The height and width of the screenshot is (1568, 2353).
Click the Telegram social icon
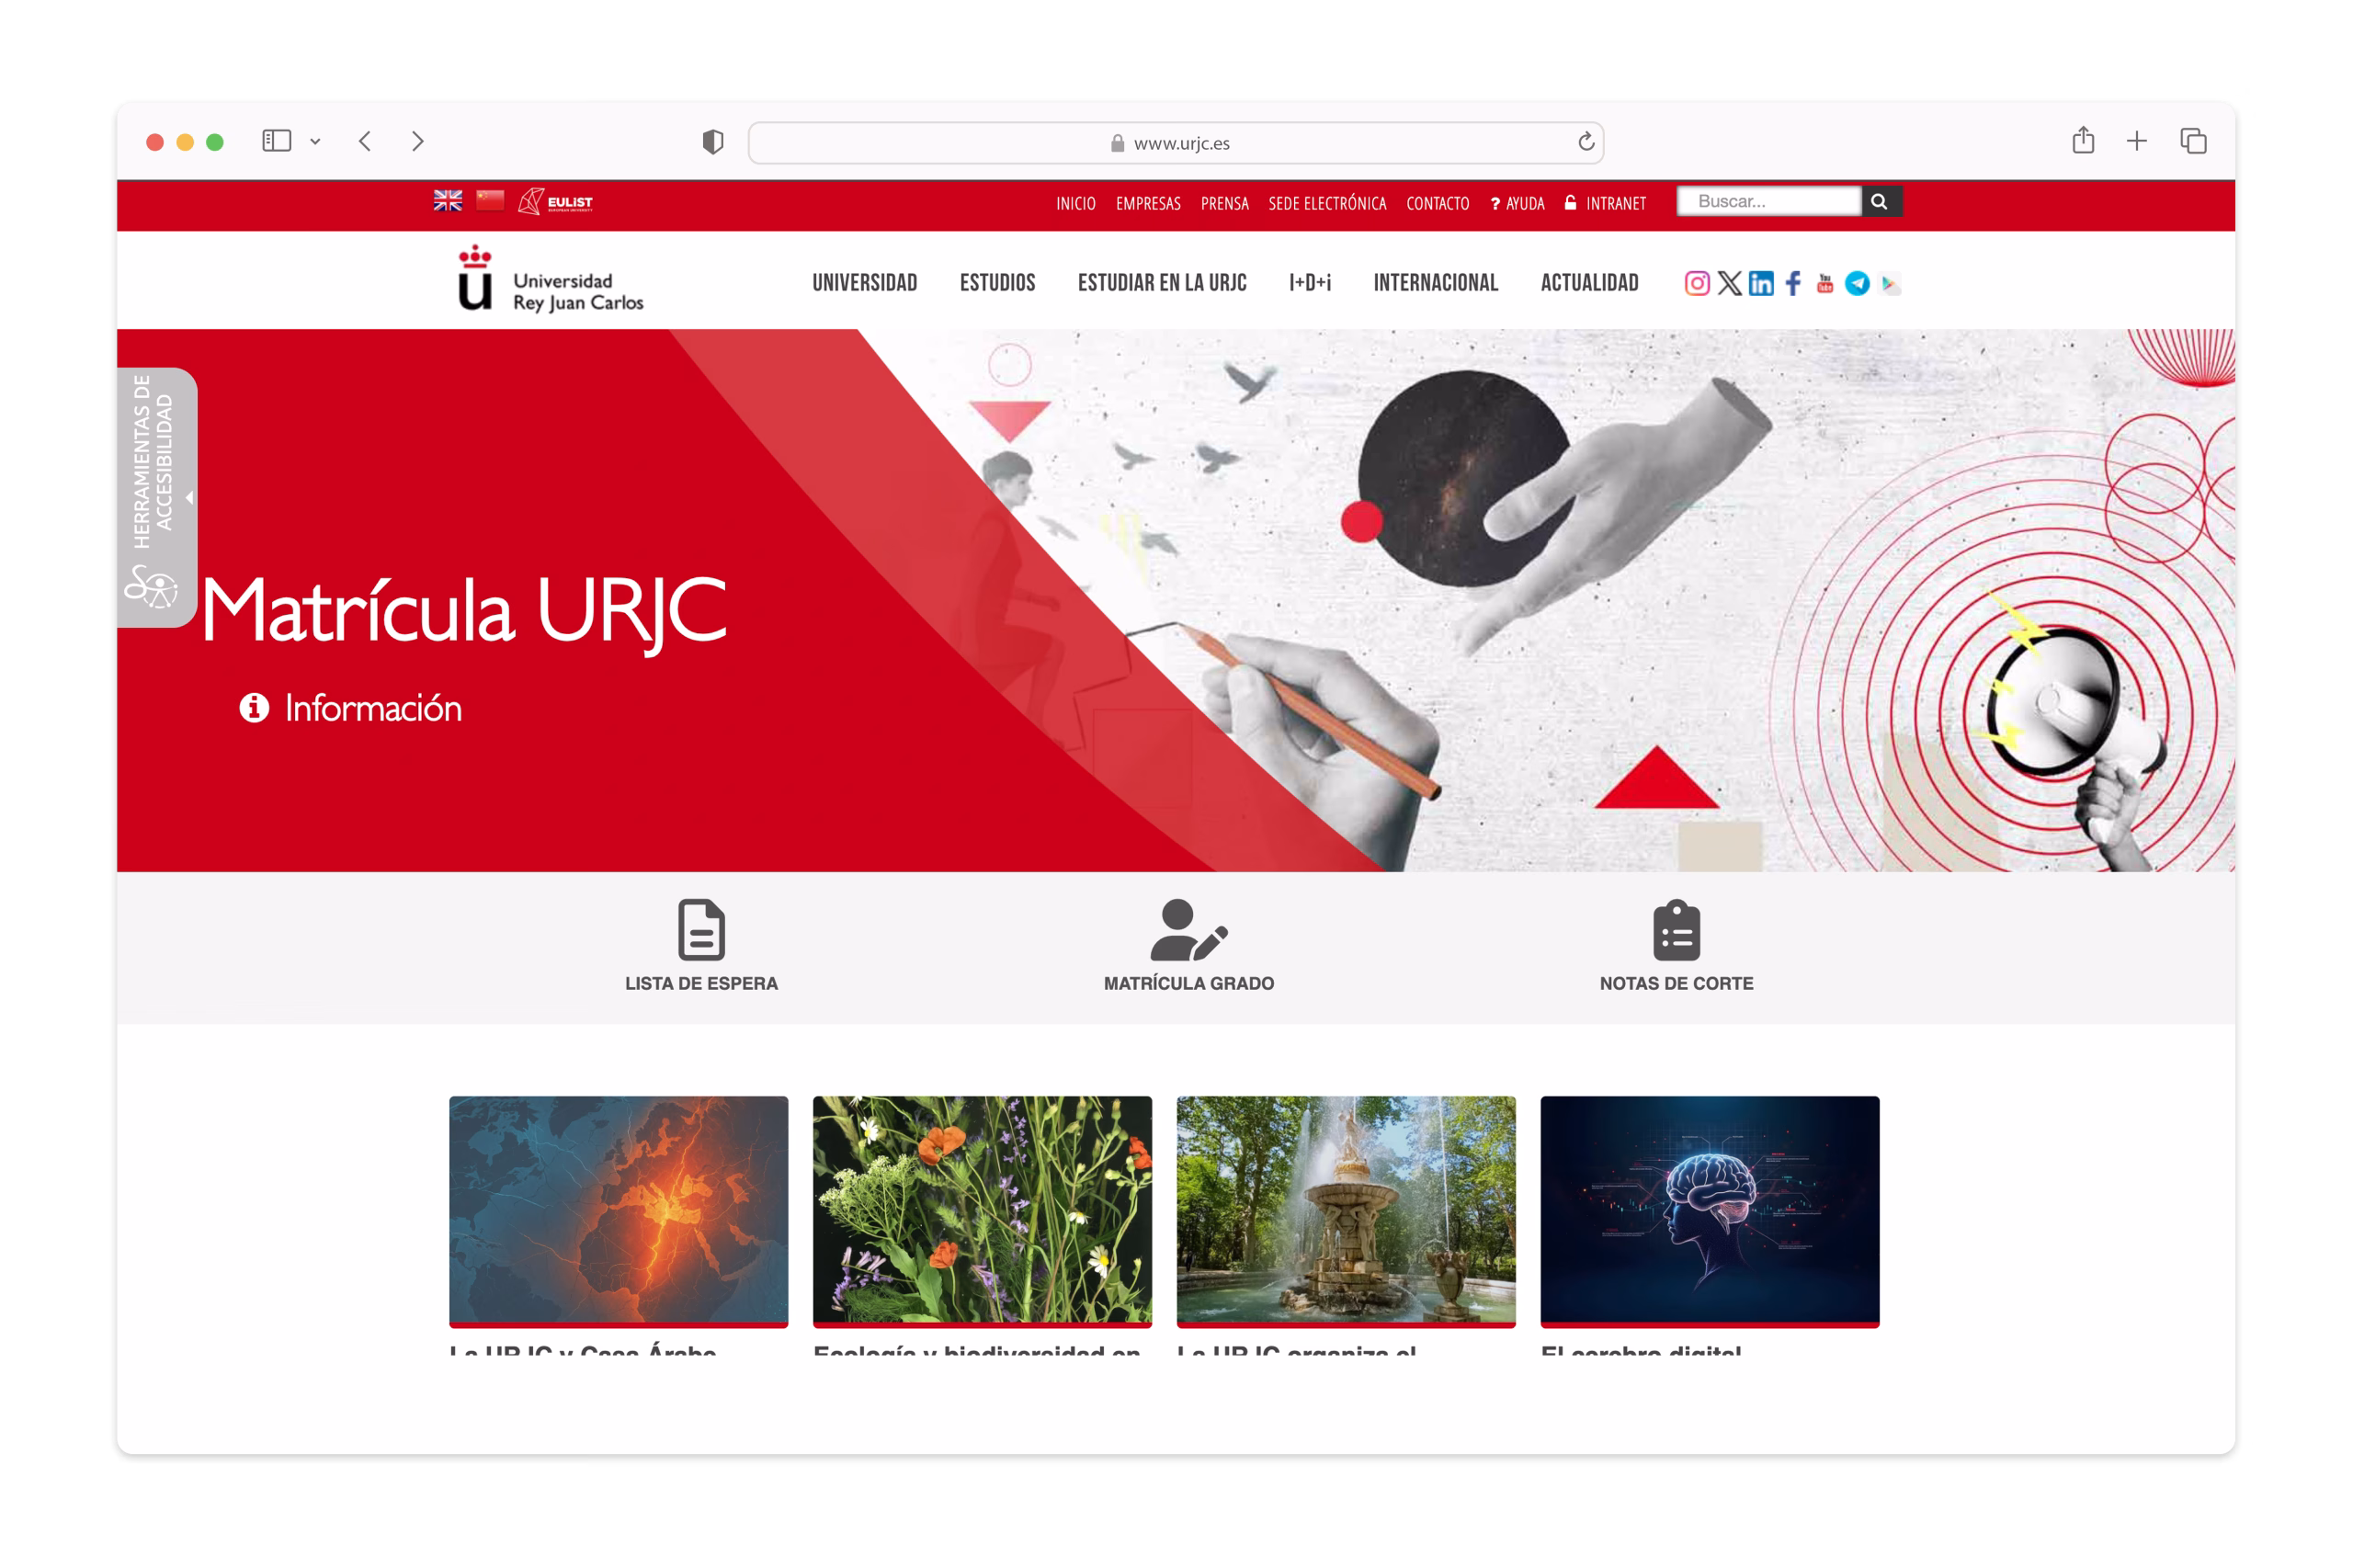[1857, 283]
